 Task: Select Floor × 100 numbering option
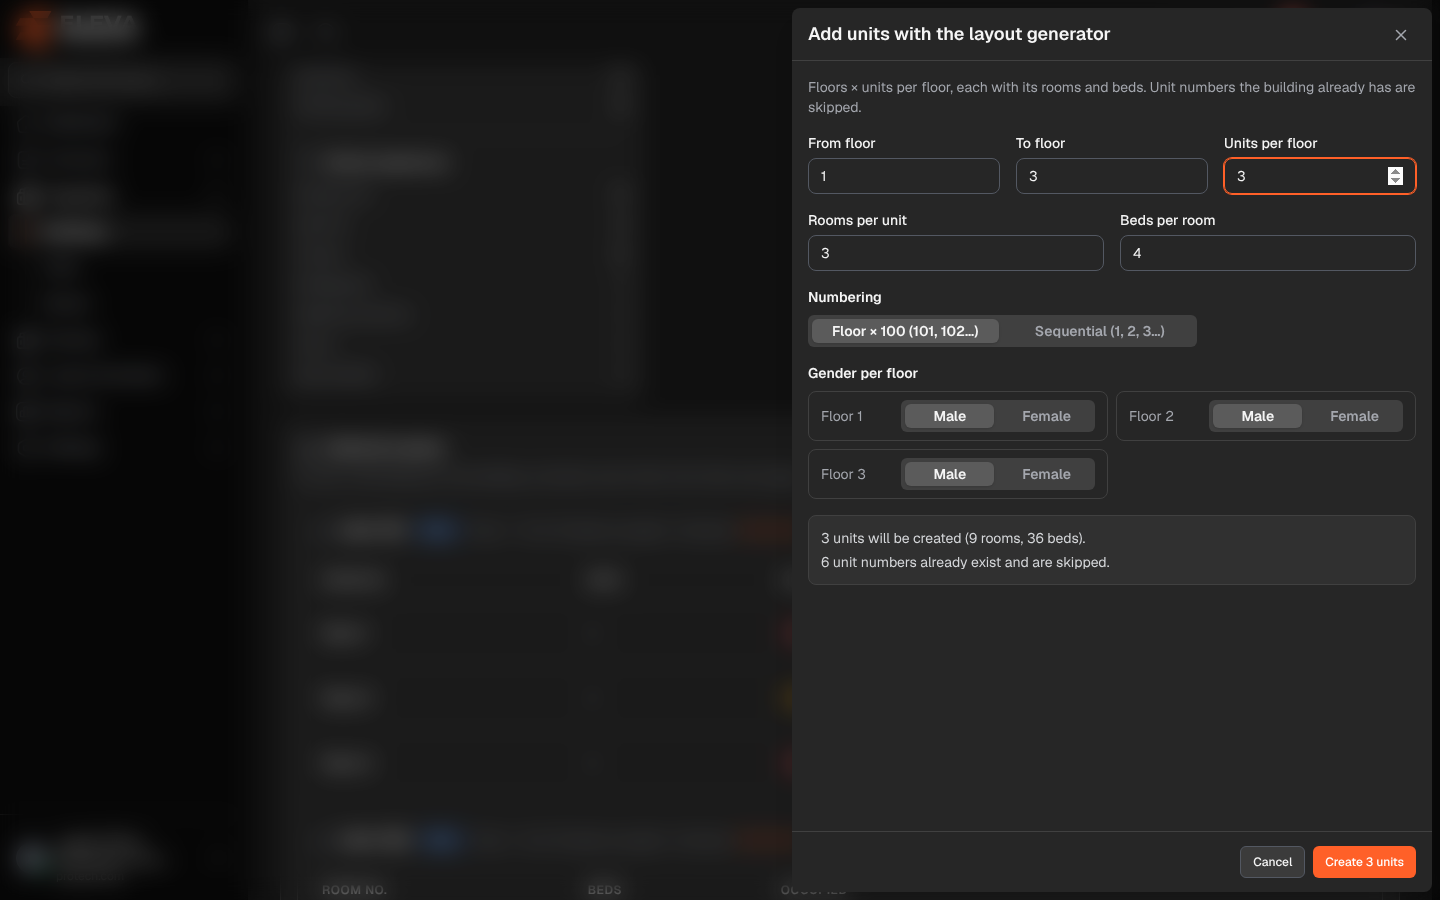[x=905, y=331]
